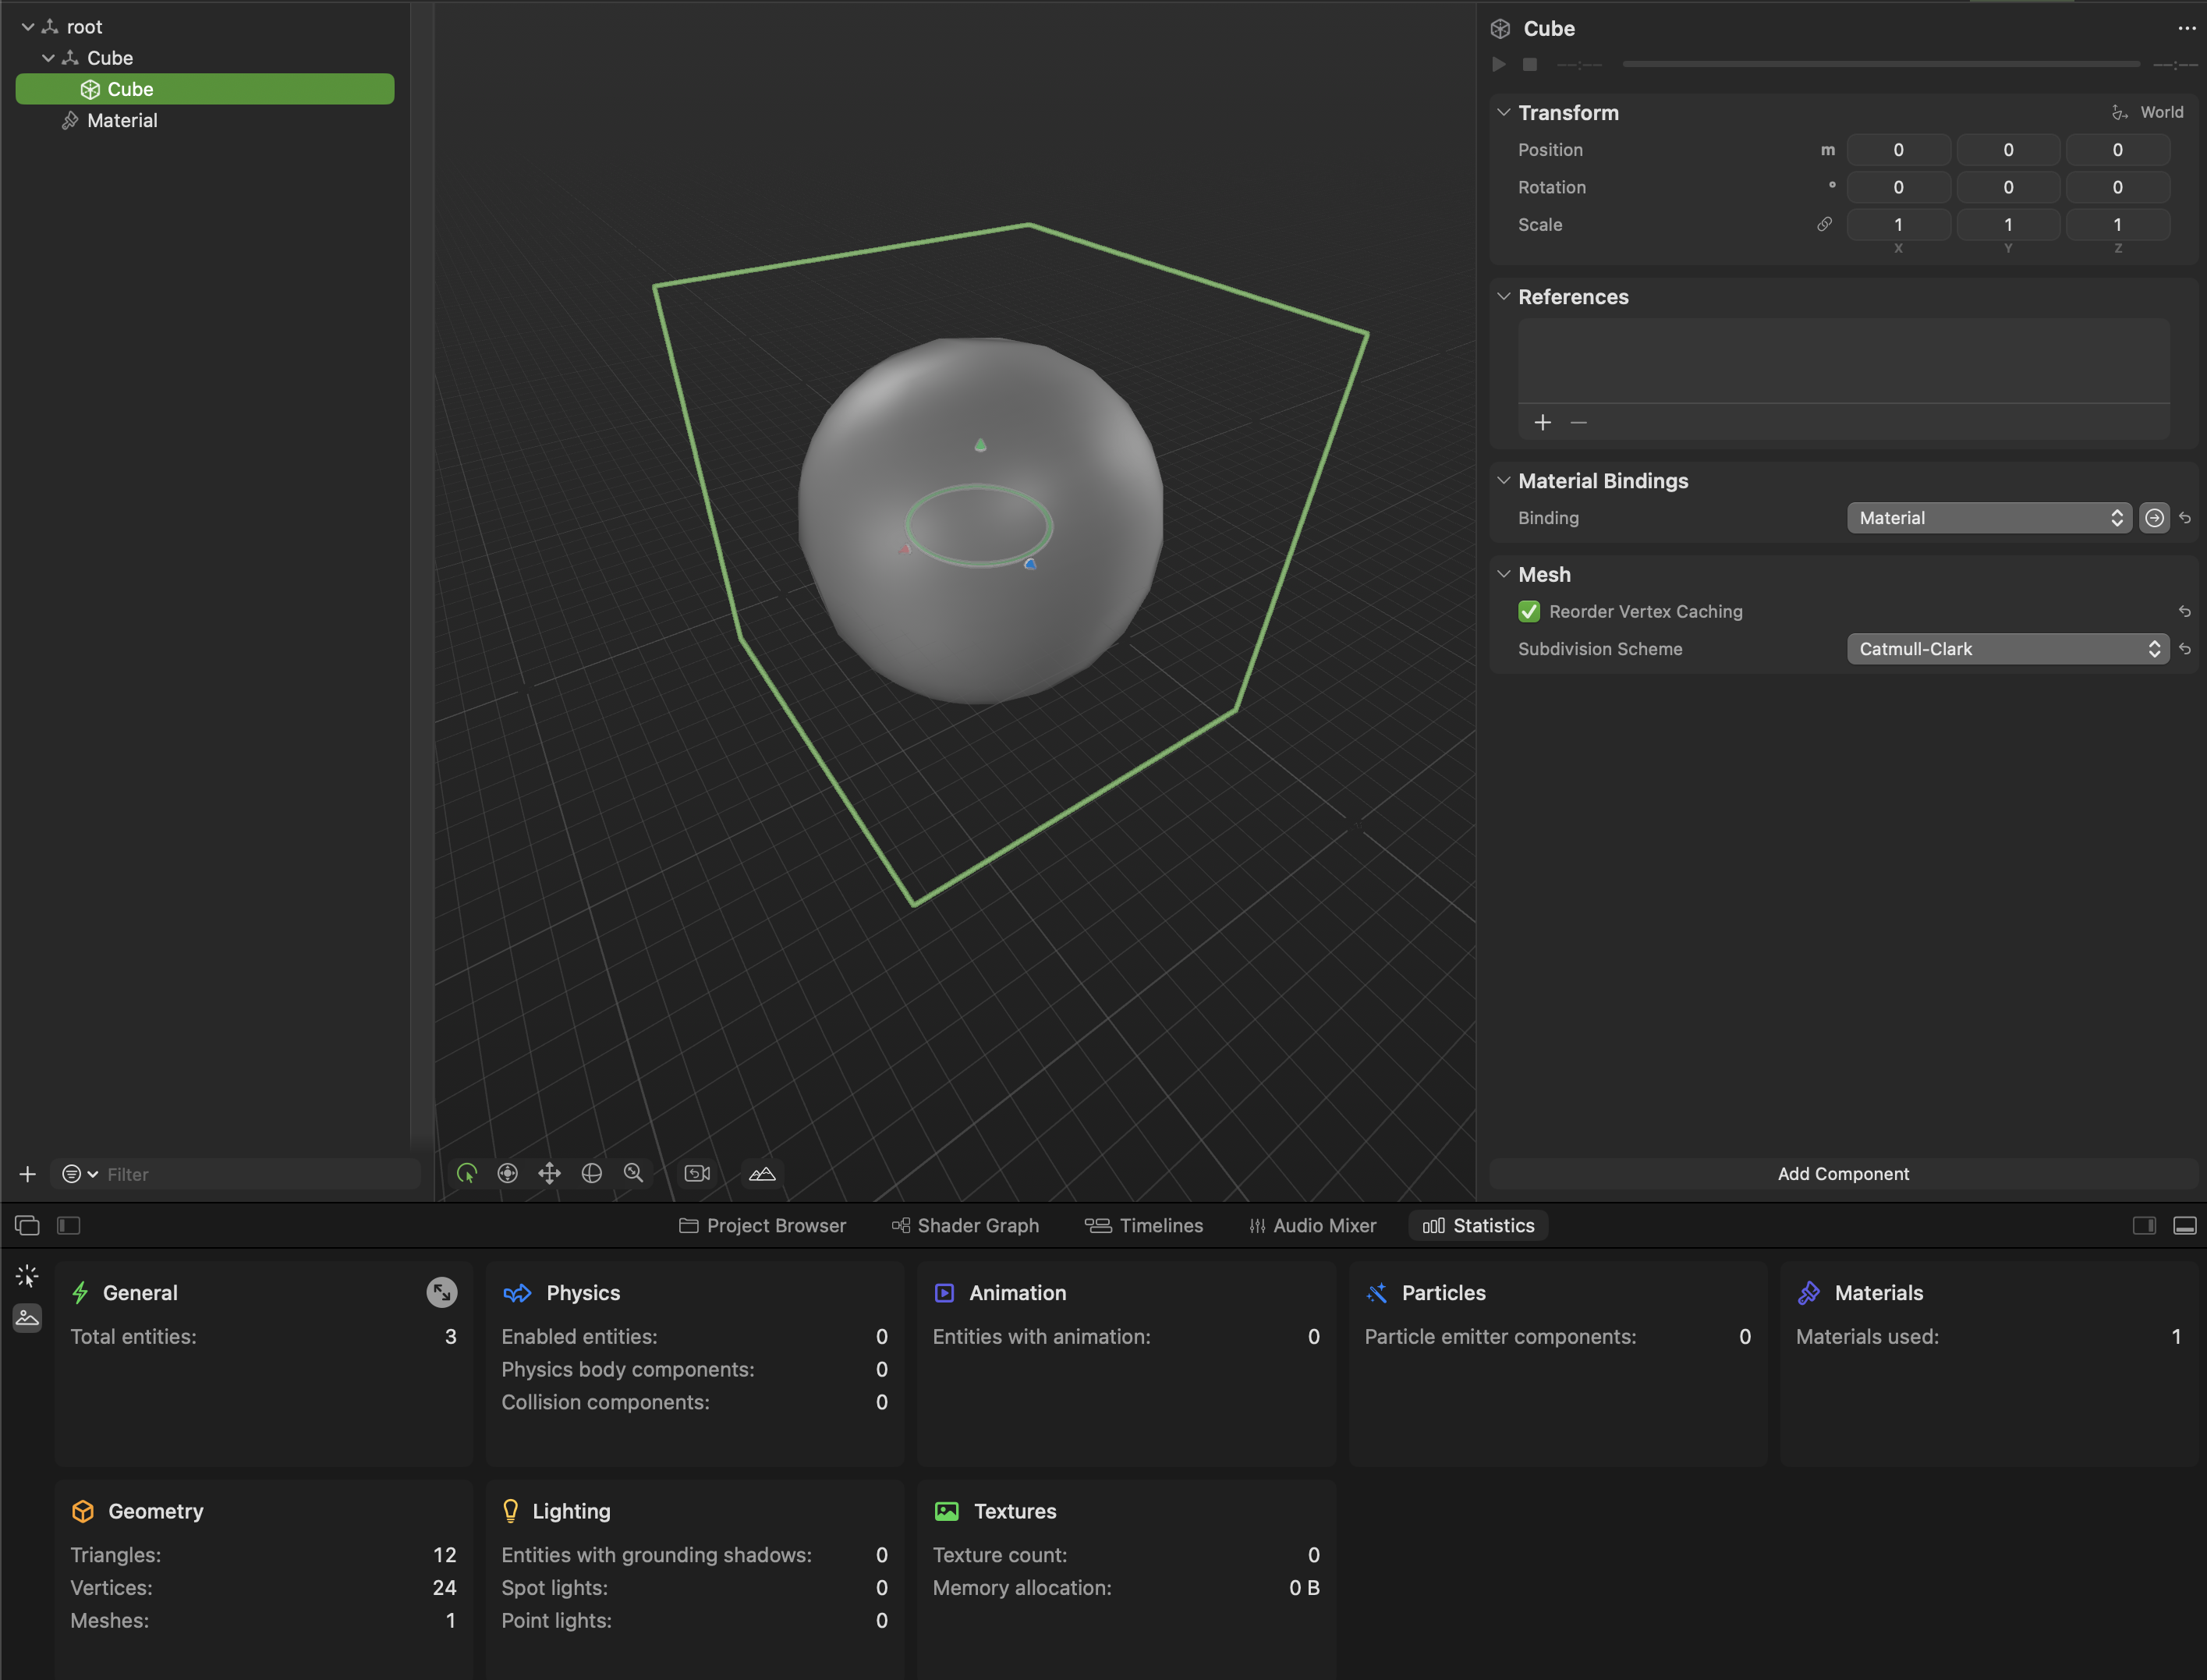2207x1680 pixels.
Task: Collapse the Cube parent node
Action: coord(48,58)
